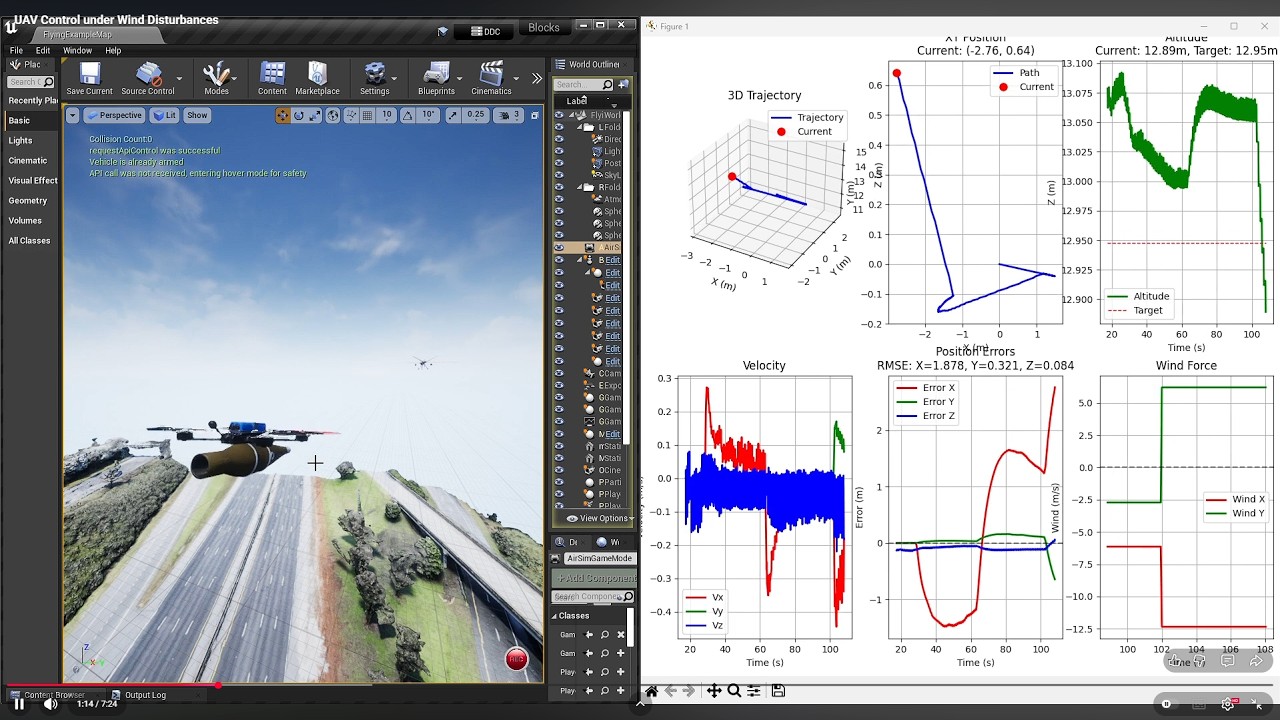Open the Lit view mode dropdown
The height and width of the screenshot is (720, 1280).
coord(164,115)
